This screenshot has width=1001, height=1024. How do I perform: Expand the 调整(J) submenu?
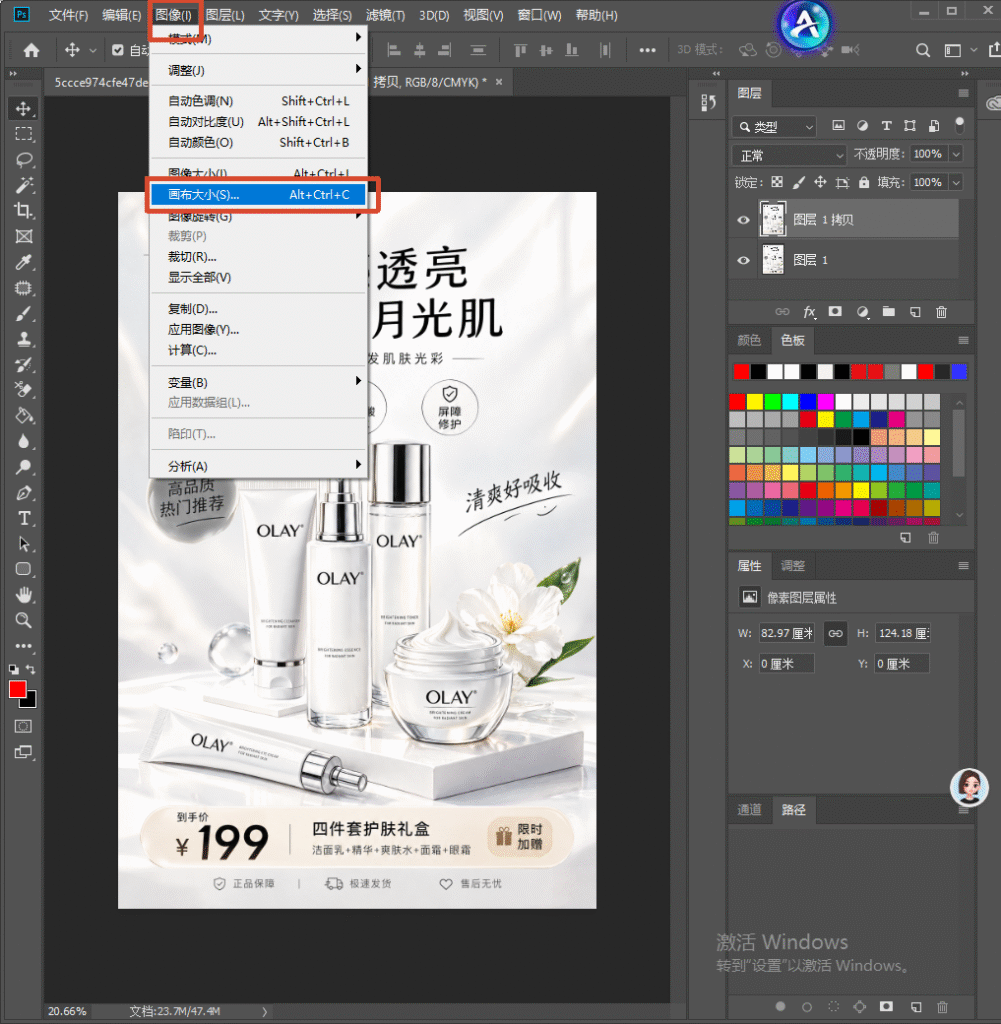(x=257, y=70)
